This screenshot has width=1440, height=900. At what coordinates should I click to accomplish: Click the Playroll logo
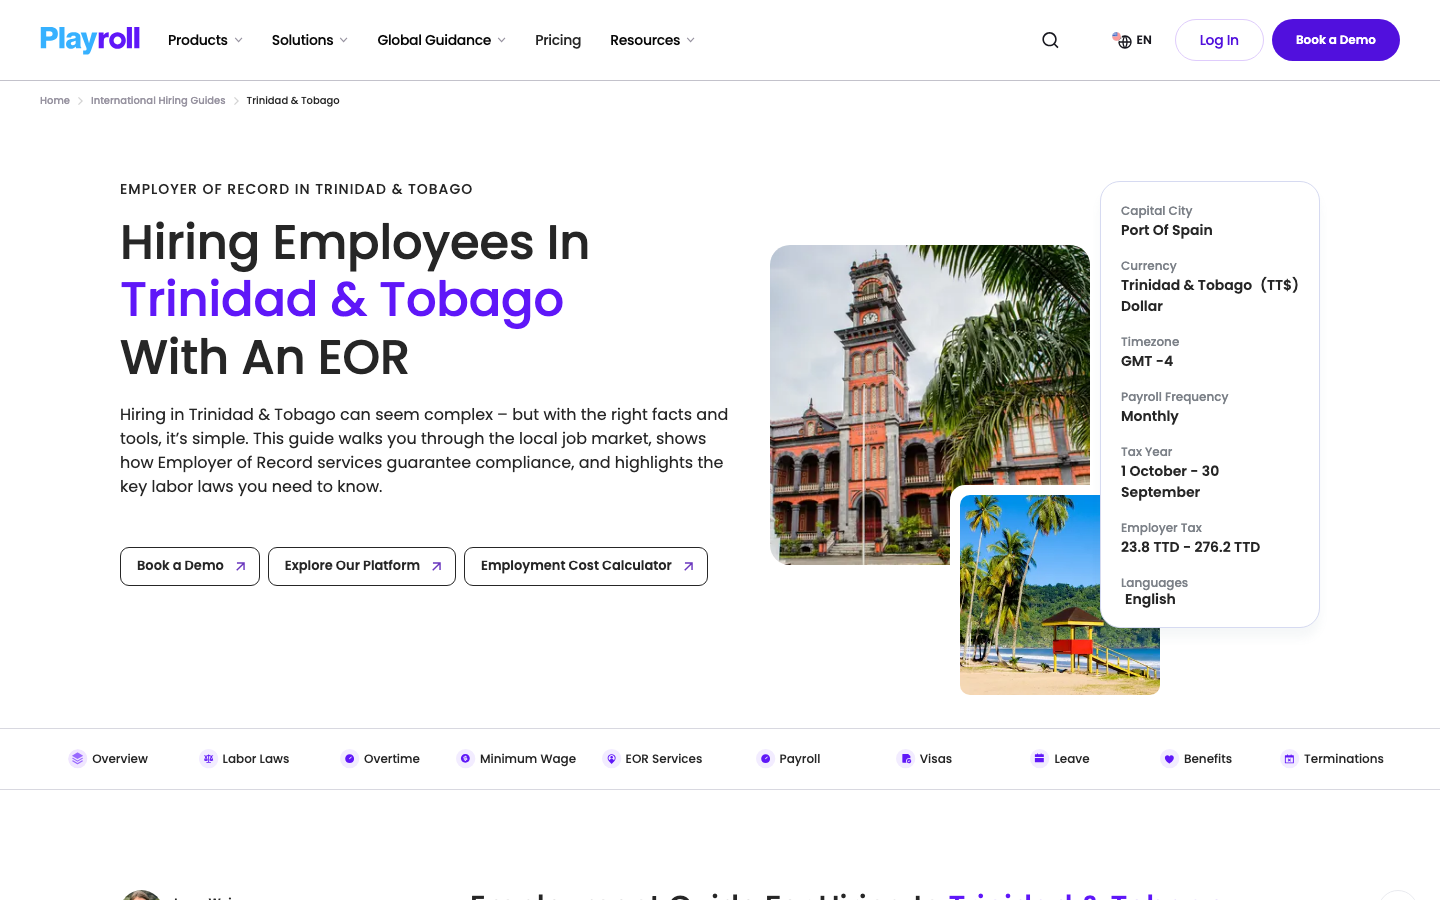pos(90,39)
